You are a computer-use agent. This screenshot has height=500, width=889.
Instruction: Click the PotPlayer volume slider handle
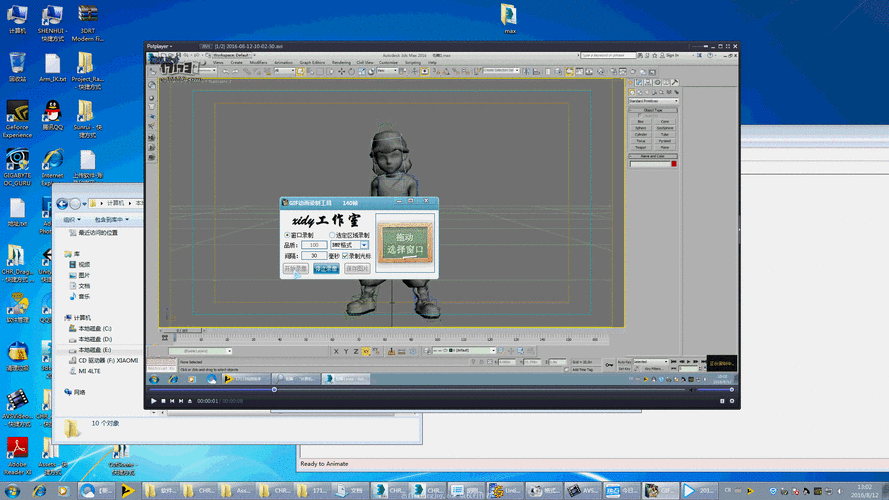click(x=731, y=389)
